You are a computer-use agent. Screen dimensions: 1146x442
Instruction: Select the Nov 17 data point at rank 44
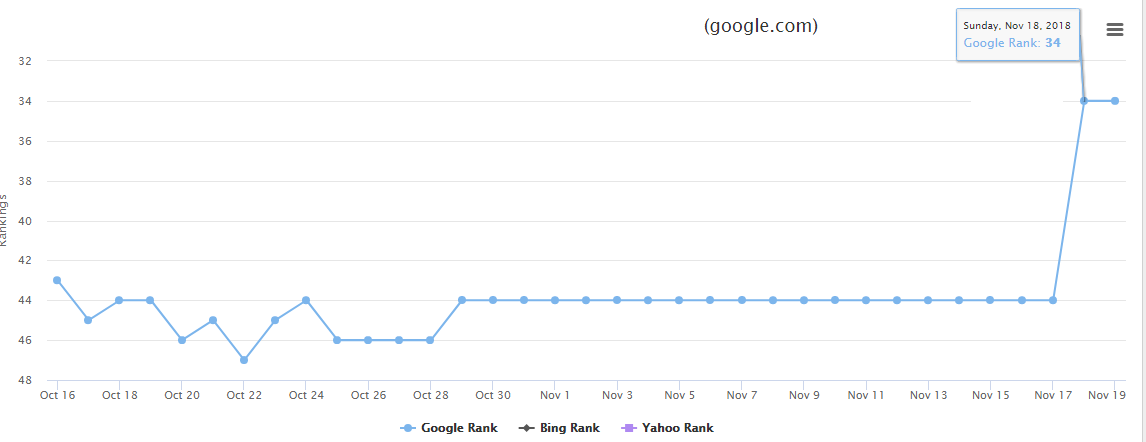point(1052,300)
